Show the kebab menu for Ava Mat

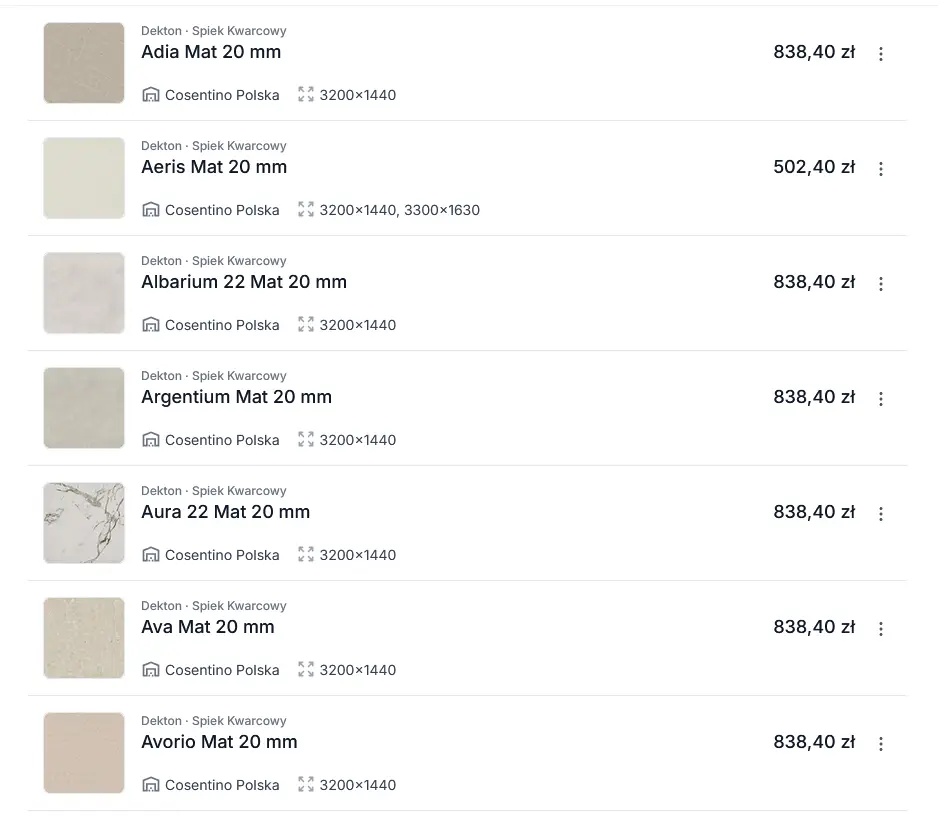880,629
